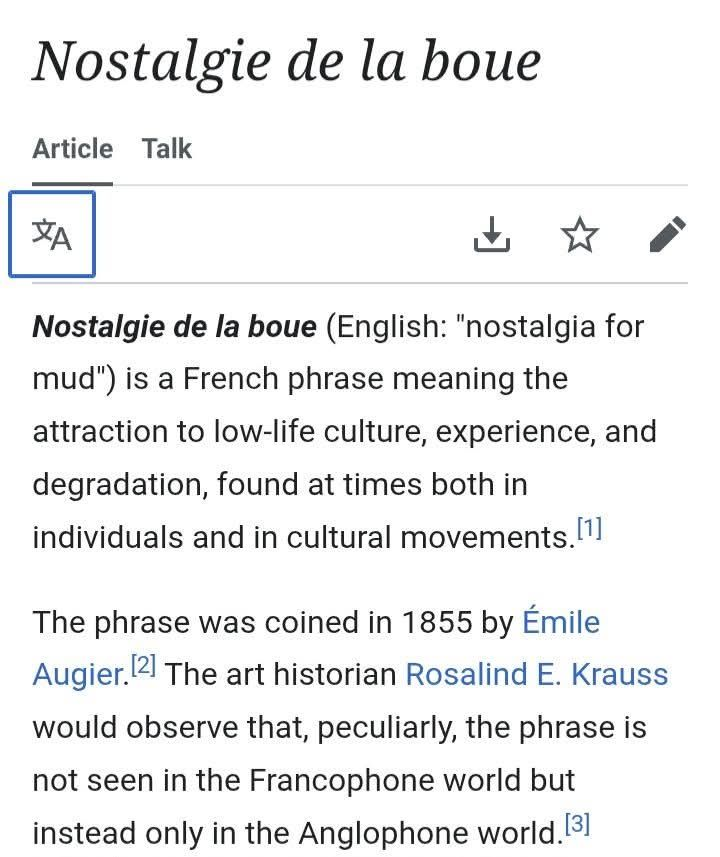Click the pencil edit icon
This screenshot has height=857, width=720.
pyautogui.click(x=667, y=235)
